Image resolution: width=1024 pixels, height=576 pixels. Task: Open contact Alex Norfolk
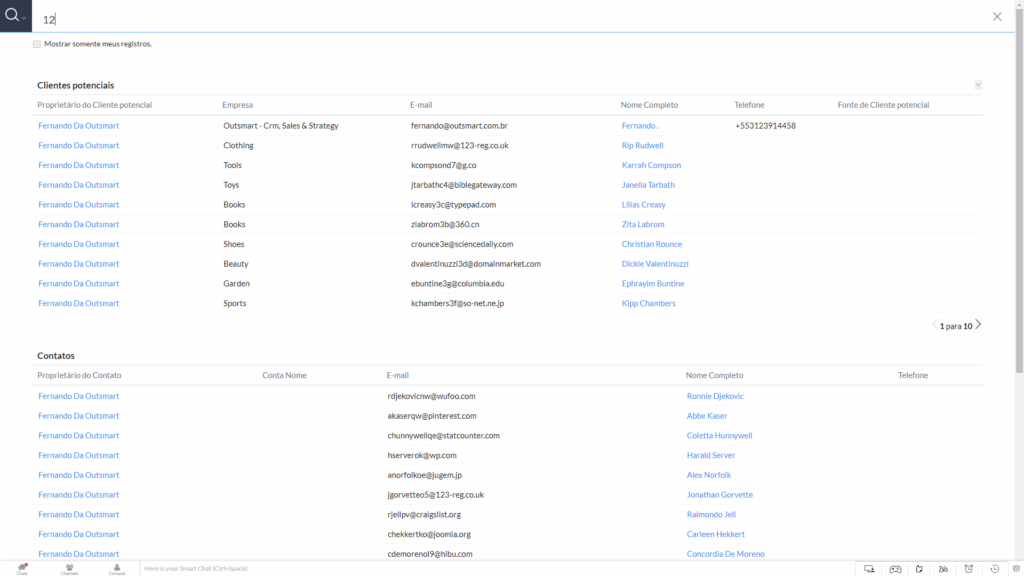coord(709,475)
